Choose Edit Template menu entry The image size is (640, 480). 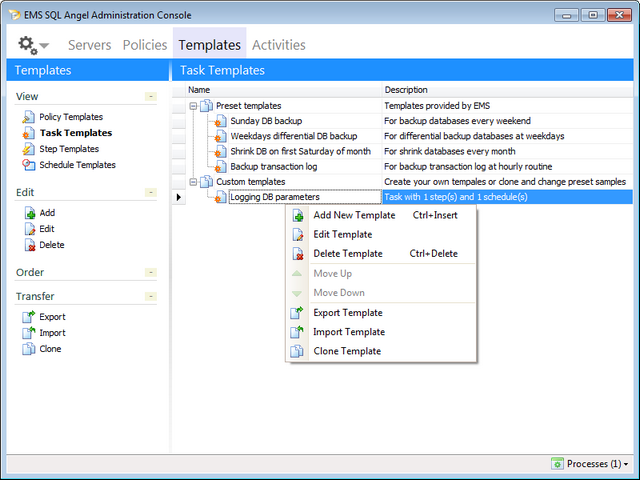tap(381, 234)
